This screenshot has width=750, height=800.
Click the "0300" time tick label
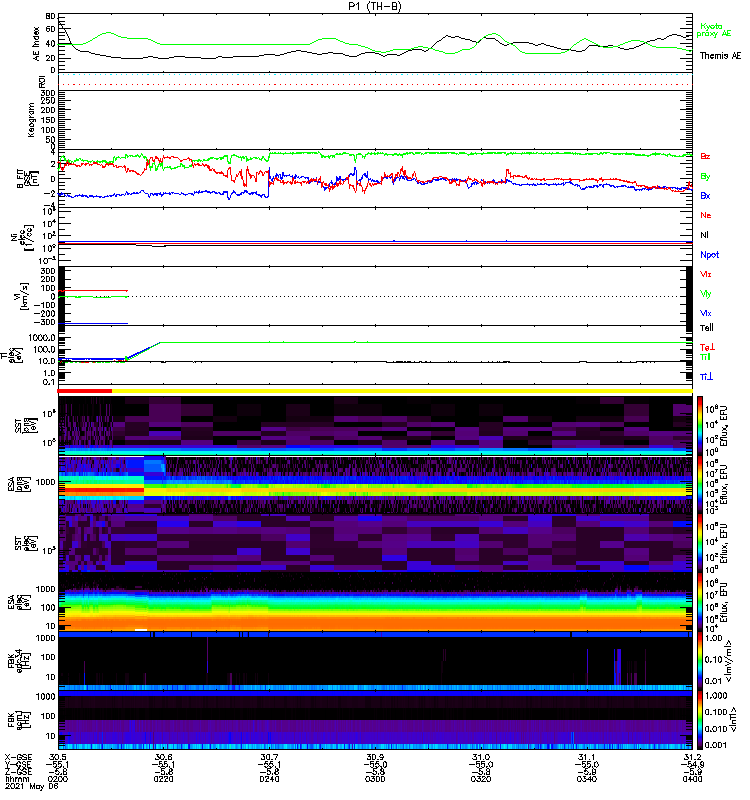(x=375, y=779)
